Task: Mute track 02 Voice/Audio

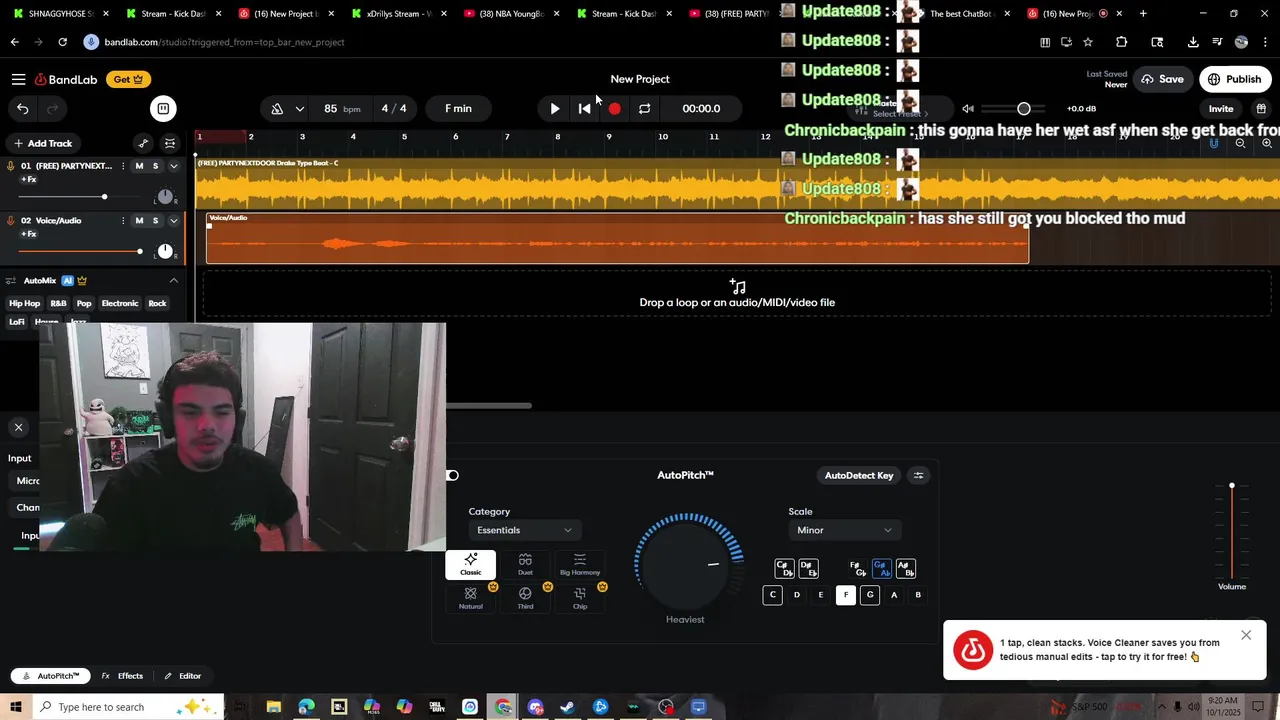Action: tap(139, 220)
